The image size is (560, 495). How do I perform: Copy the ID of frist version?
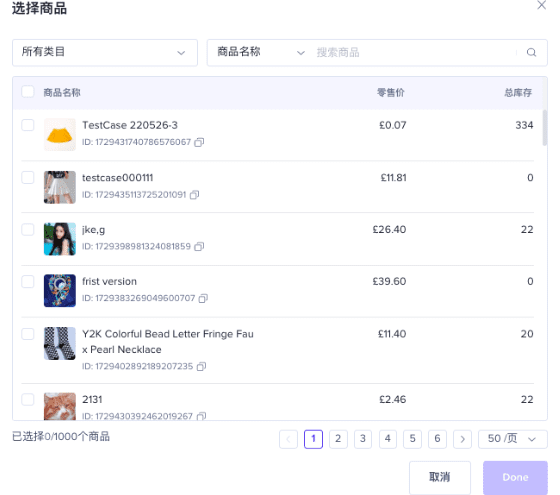tap(203, 298)
